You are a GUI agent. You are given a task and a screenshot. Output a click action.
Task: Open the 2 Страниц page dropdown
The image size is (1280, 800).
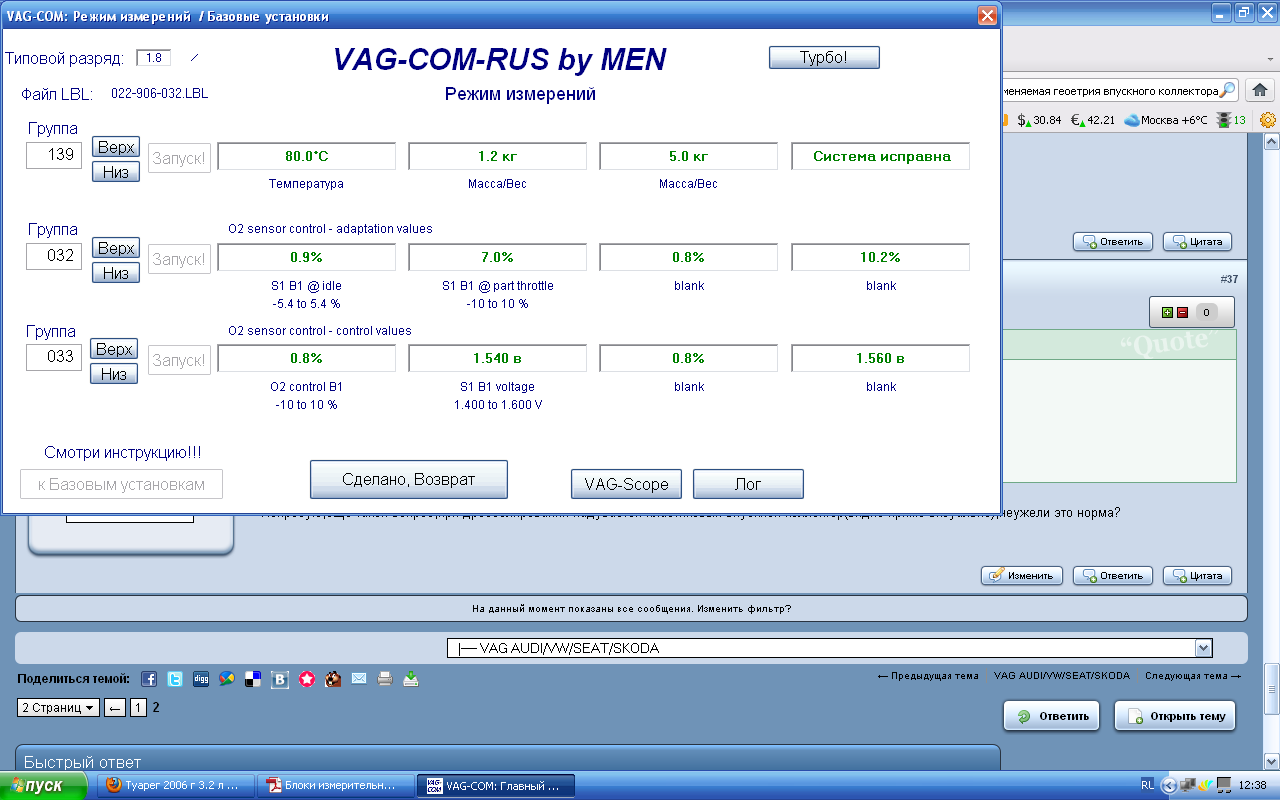pyautogui.click(x=59, y=707)
